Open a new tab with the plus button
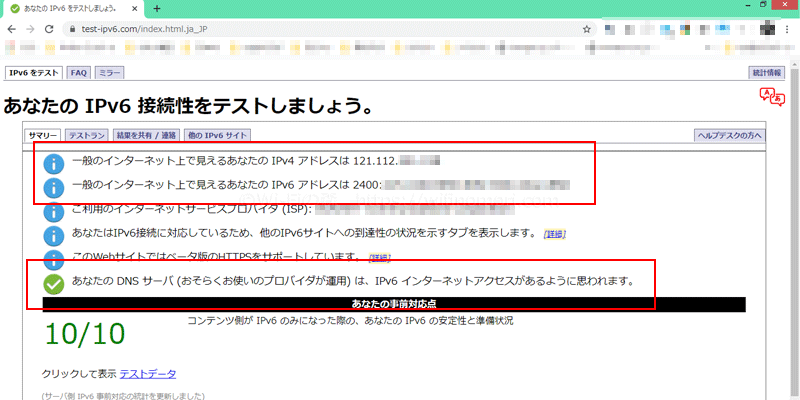800x400 pixels. pyautogui.click(x=157, y=8)
